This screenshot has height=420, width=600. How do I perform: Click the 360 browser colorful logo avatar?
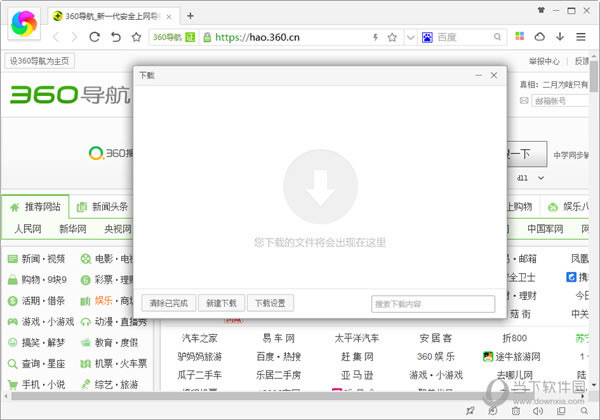(x=24, y=24)
